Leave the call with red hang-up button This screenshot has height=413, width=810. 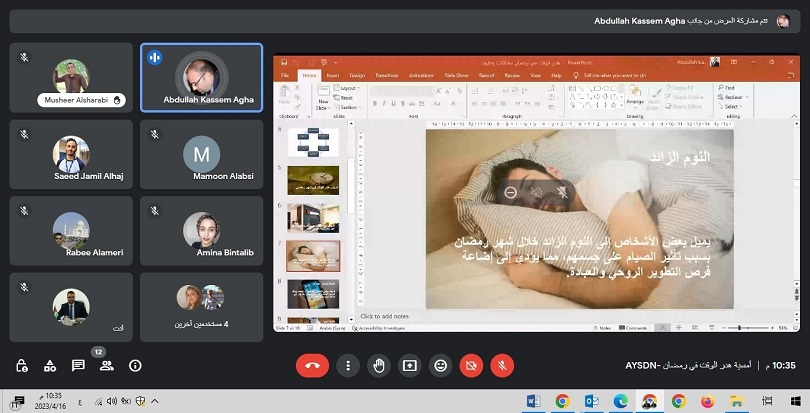[x=312, y=366]
